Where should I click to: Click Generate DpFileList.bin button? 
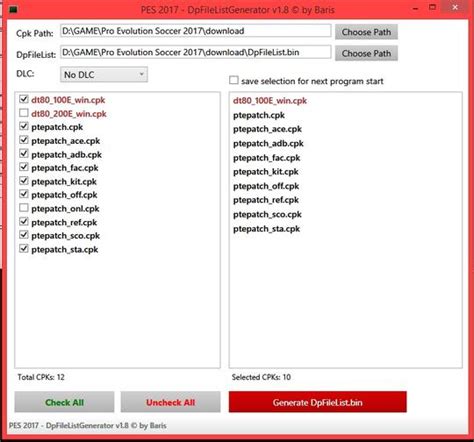pos(318,402)
